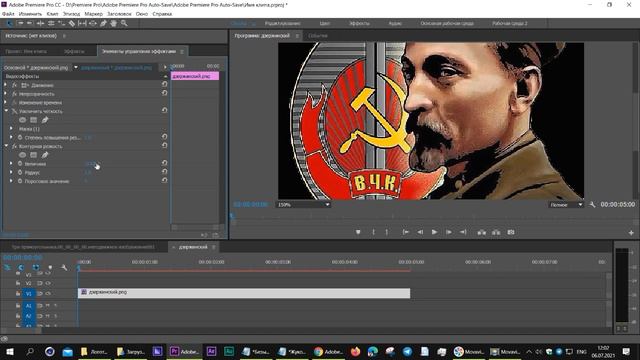Expand Изменение времени effect
The height and width of the screenshot is (360, 640).
coord(6,102)
